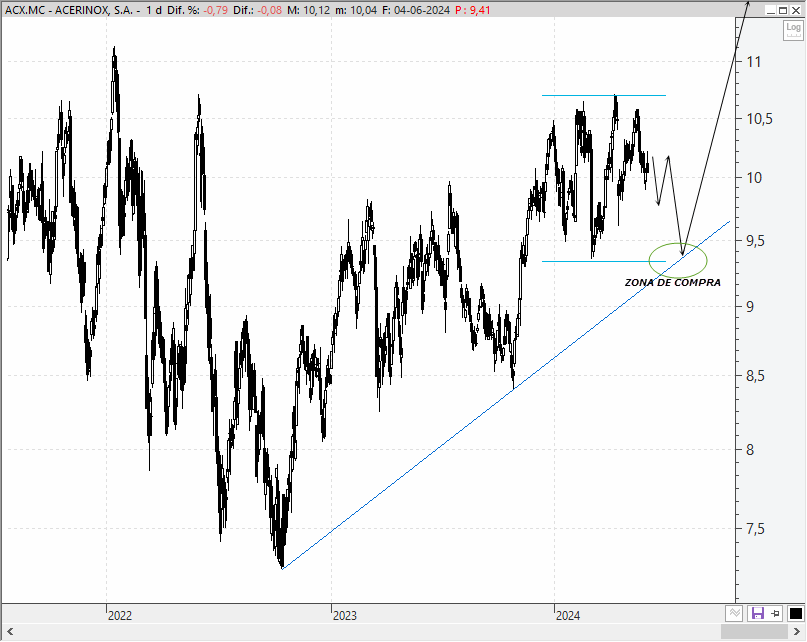Maximize the ACX.MC chart window
Image resolution: width=807 pixels, height=642 pixels.
[x=783, y=10]
